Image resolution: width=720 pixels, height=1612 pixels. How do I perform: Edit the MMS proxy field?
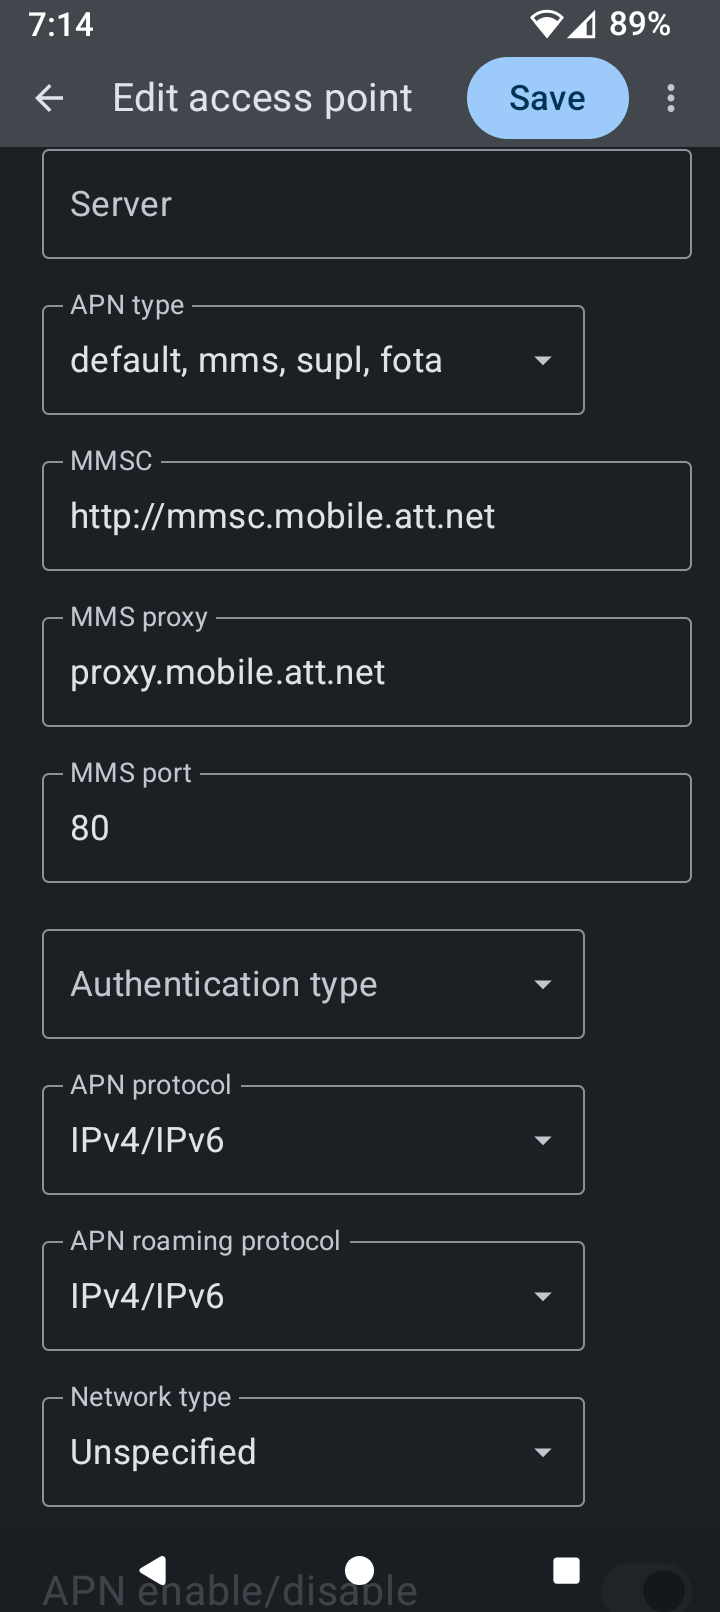367,672
